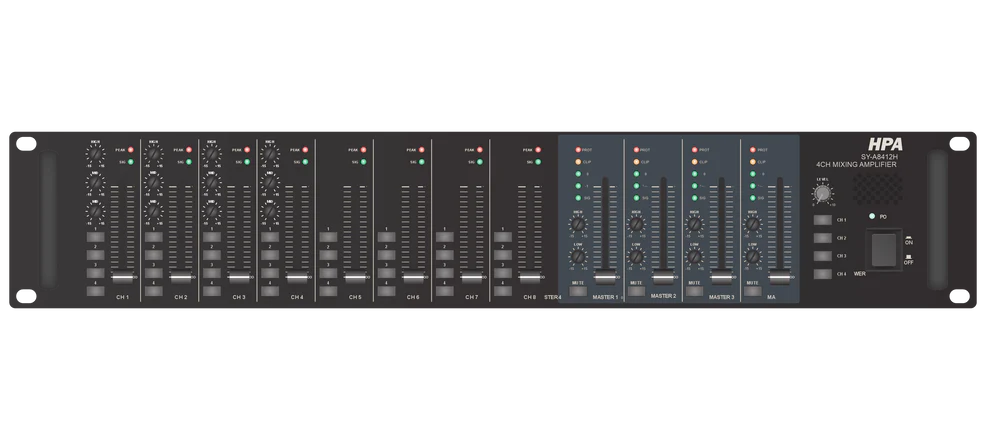
Task: Click the MASTER 3 fader handle
Action: tap(721, 278)
